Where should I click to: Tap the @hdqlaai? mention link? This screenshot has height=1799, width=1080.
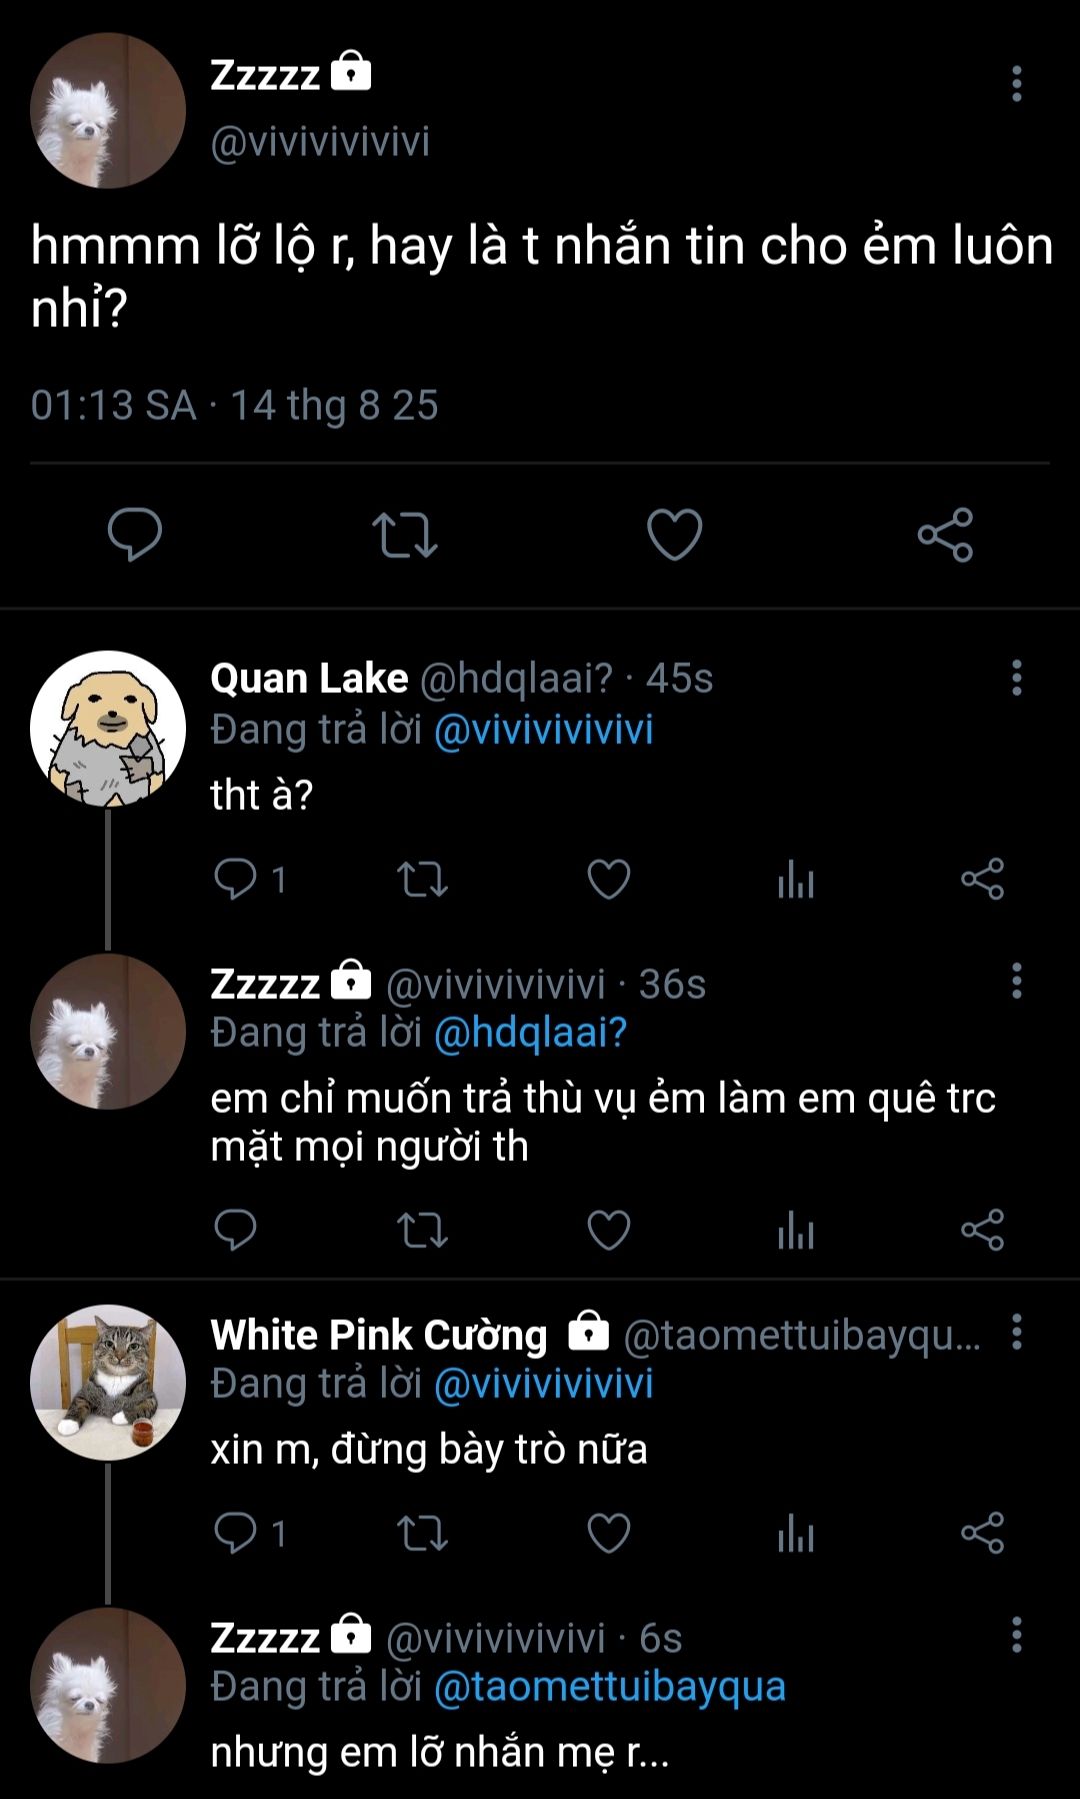point(530,1032)
